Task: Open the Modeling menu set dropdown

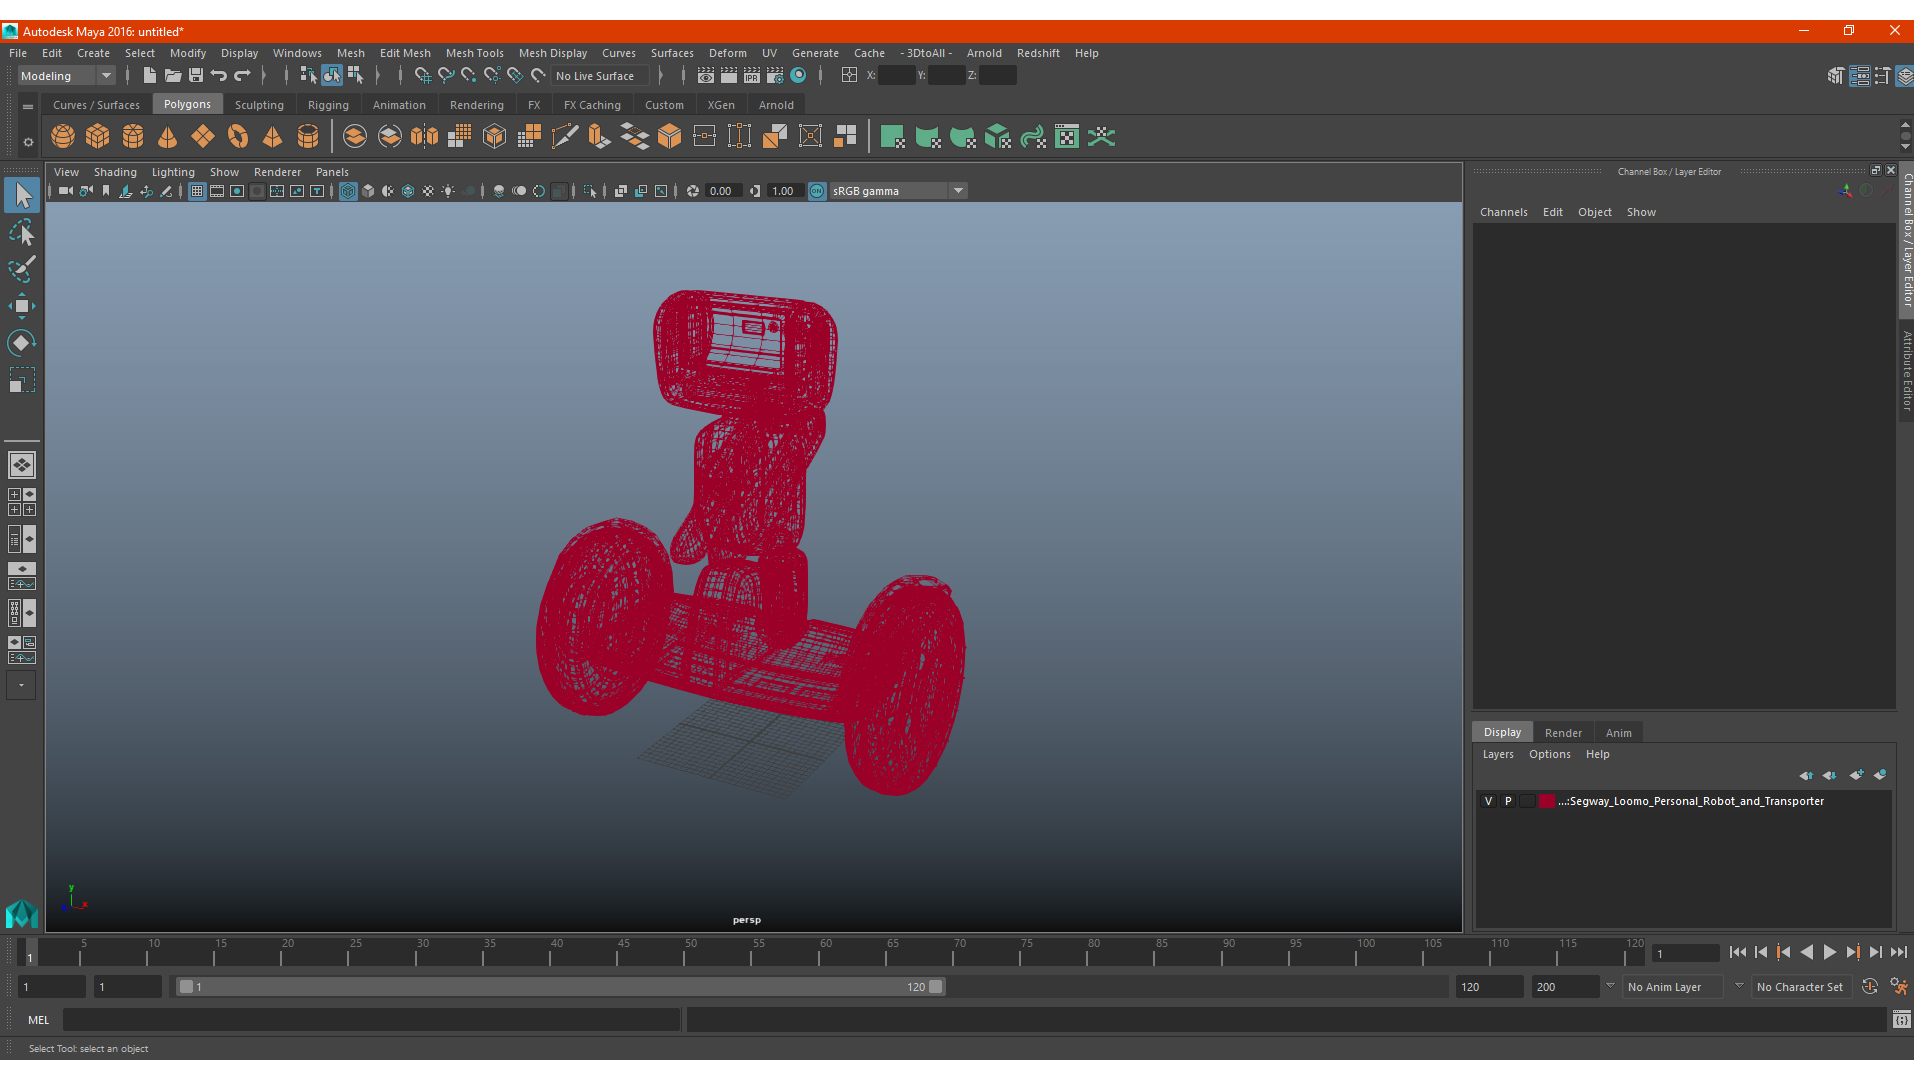Action: (x=67, y=76)
